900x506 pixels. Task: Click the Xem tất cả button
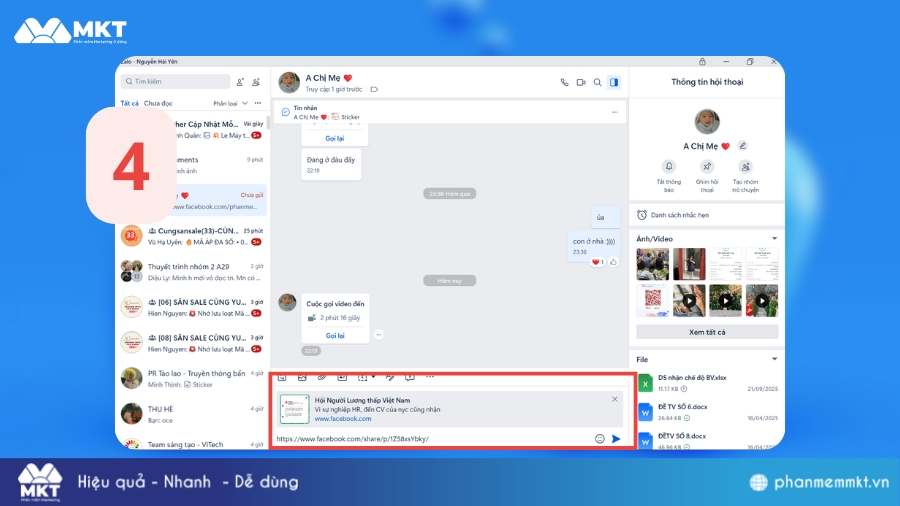(707, 332)
